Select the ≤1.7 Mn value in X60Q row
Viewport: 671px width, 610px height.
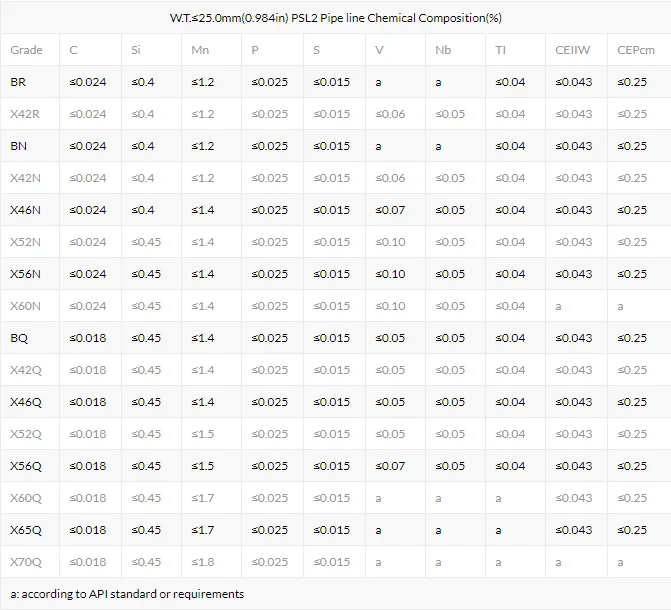pos(203,498)
